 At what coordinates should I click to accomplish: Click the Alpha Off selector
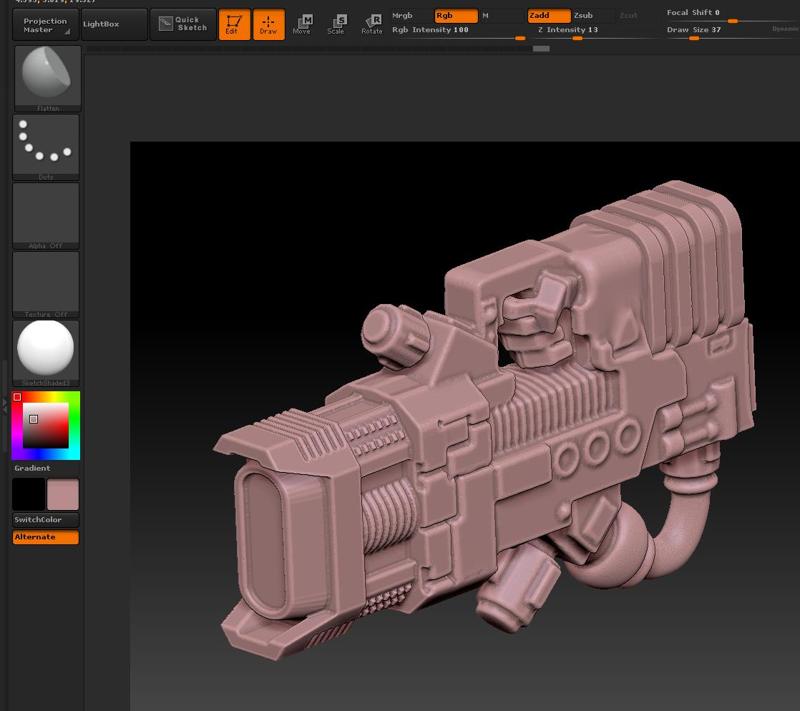click(x=45, y=215)
